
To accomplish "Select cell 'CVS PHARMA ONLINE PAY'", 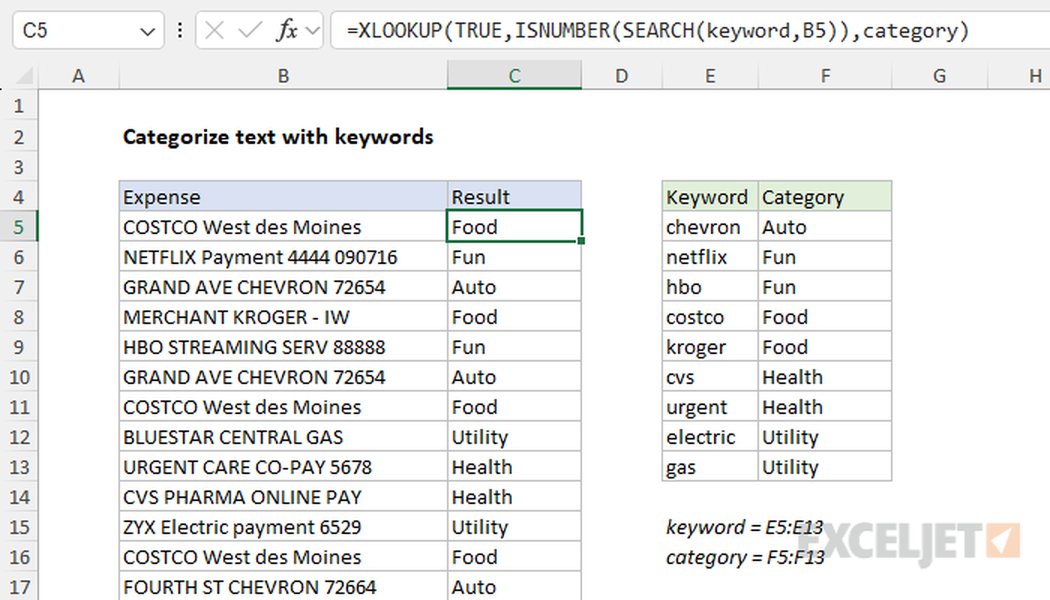I will 283,497.
